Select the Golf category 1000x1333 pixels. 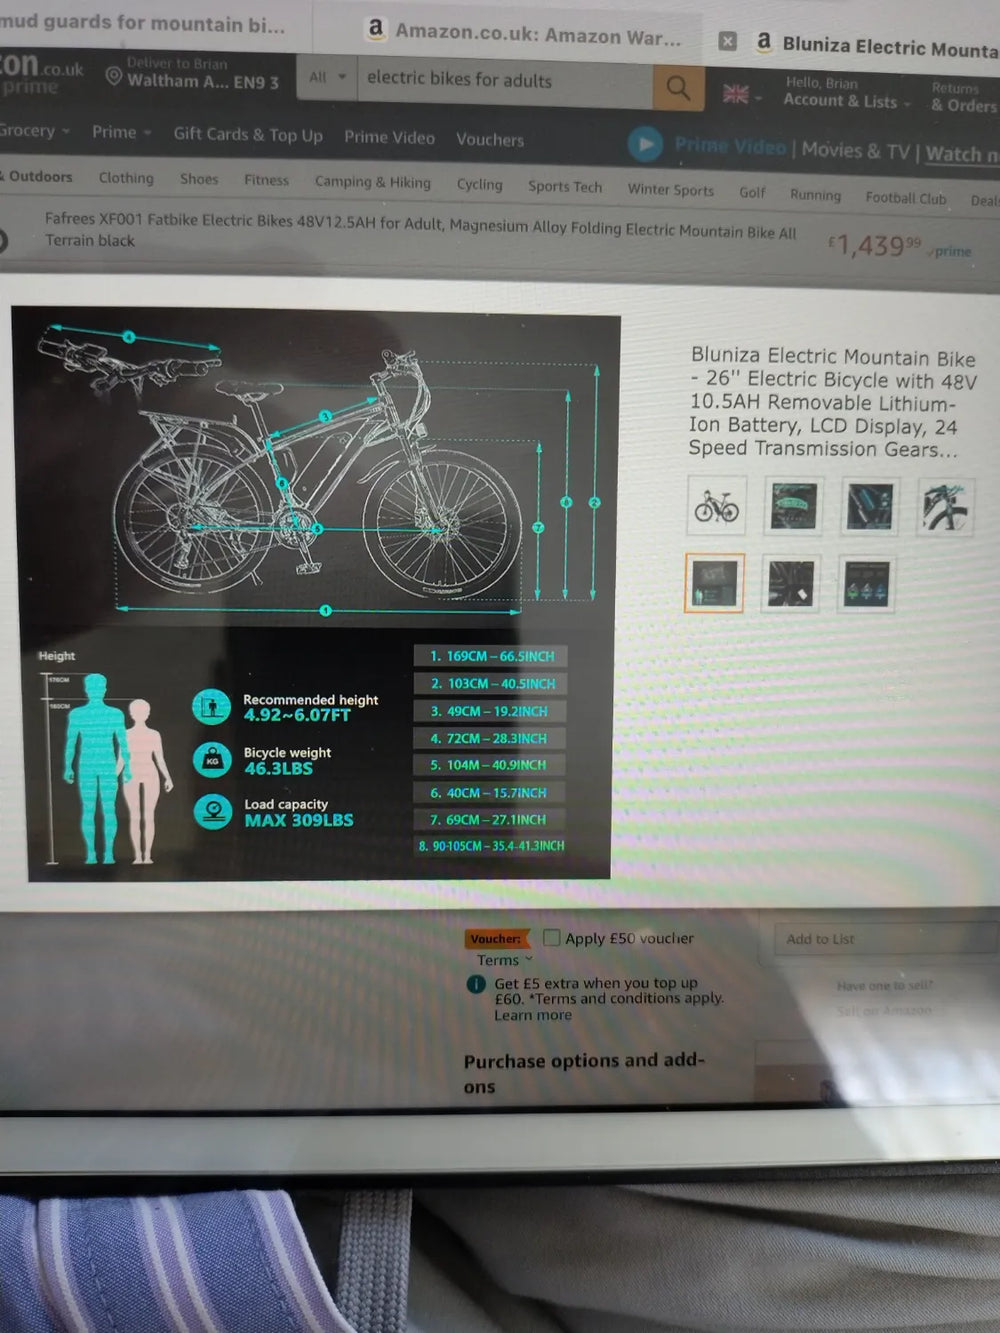752,192
